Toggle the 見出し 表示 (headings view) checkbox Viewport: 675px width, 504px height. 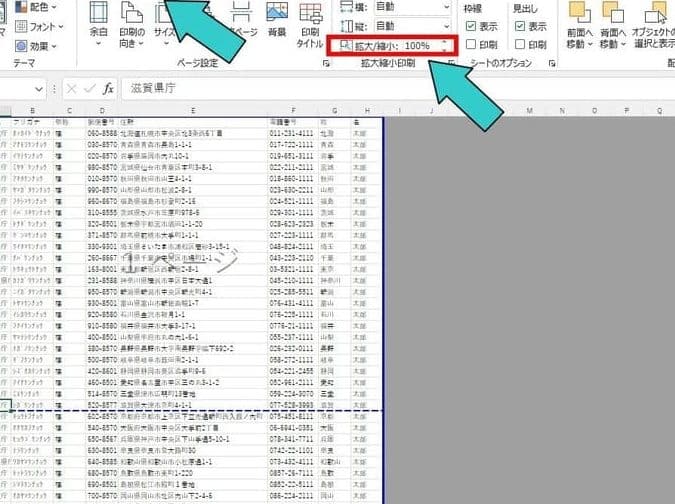tap(520, 27)
